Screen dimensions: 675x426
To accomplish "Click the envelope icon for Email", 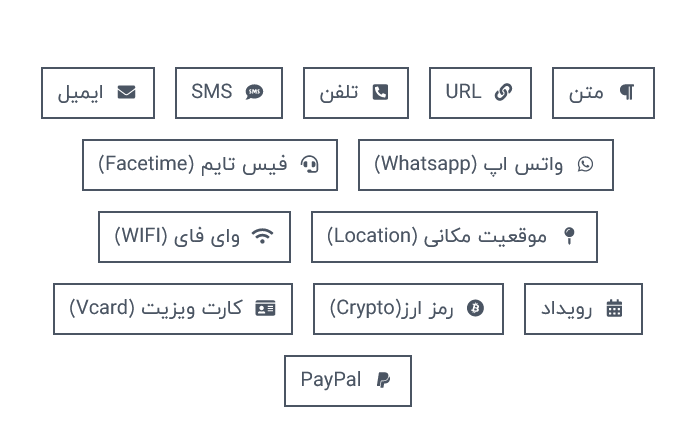I will (x=126, y=93).
